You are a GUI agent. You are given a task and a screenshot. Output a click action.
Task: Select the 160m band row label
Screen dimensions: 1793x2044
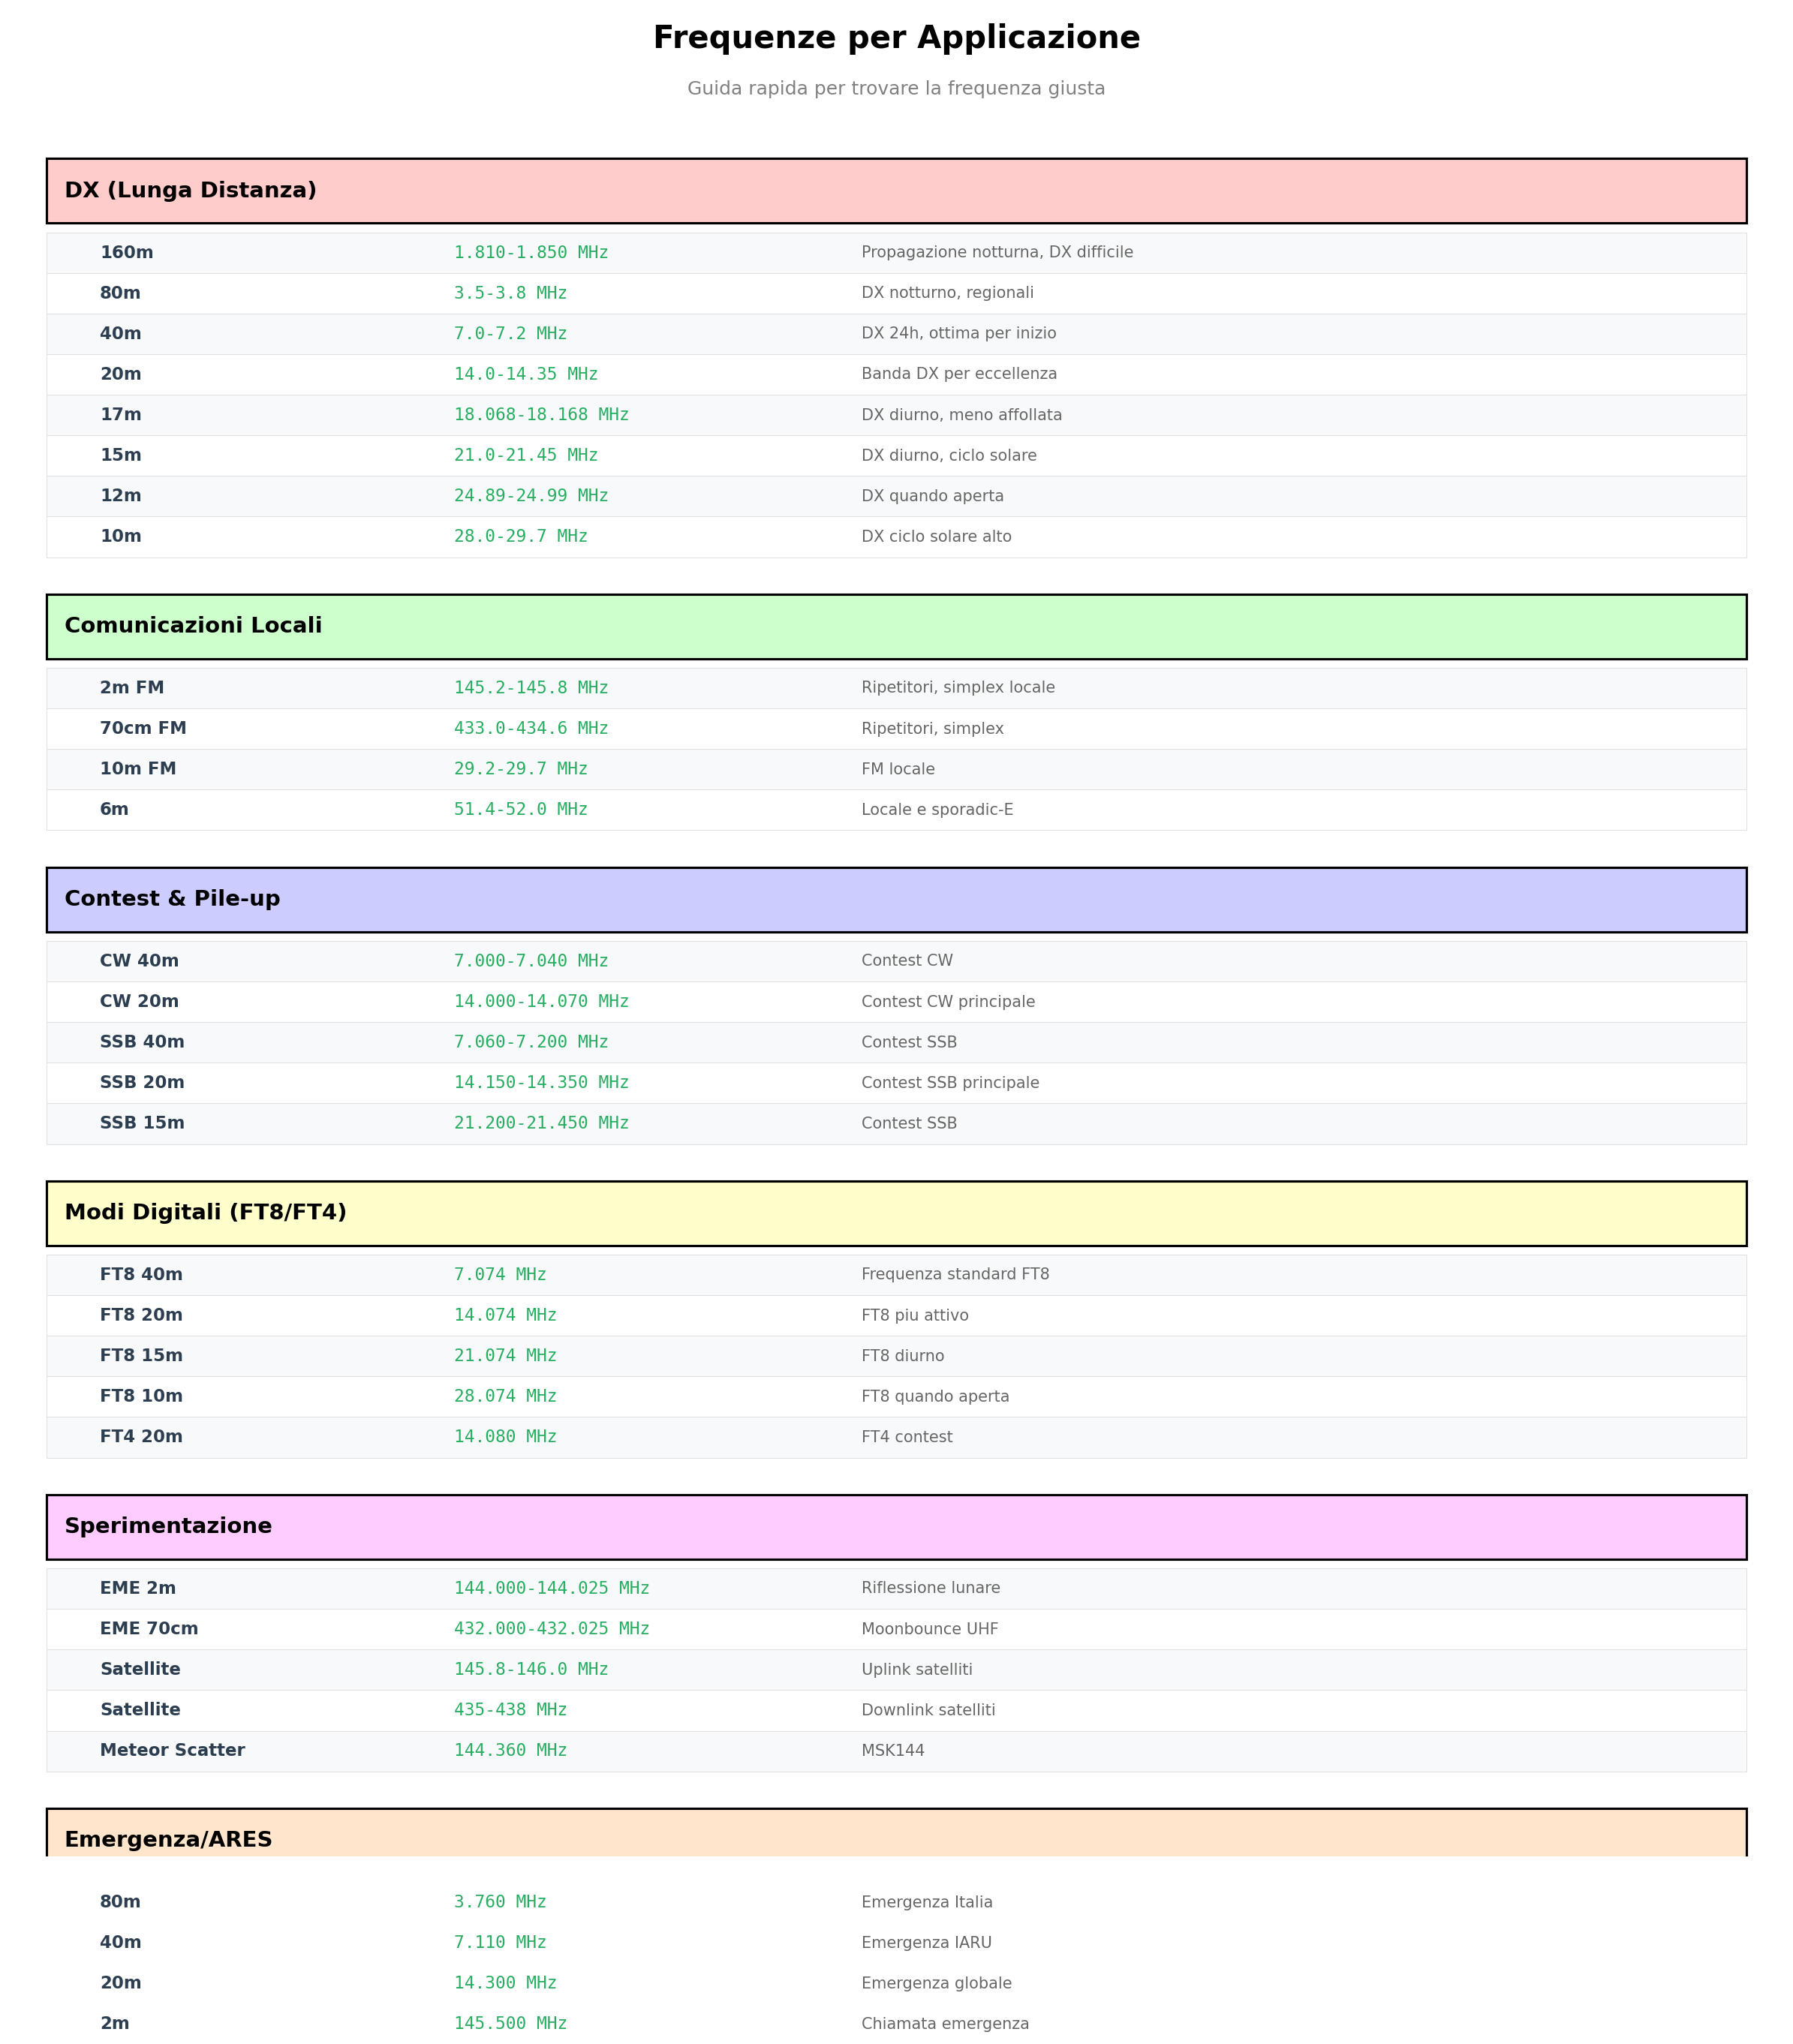pyautogui.click(x=126, y=253)
